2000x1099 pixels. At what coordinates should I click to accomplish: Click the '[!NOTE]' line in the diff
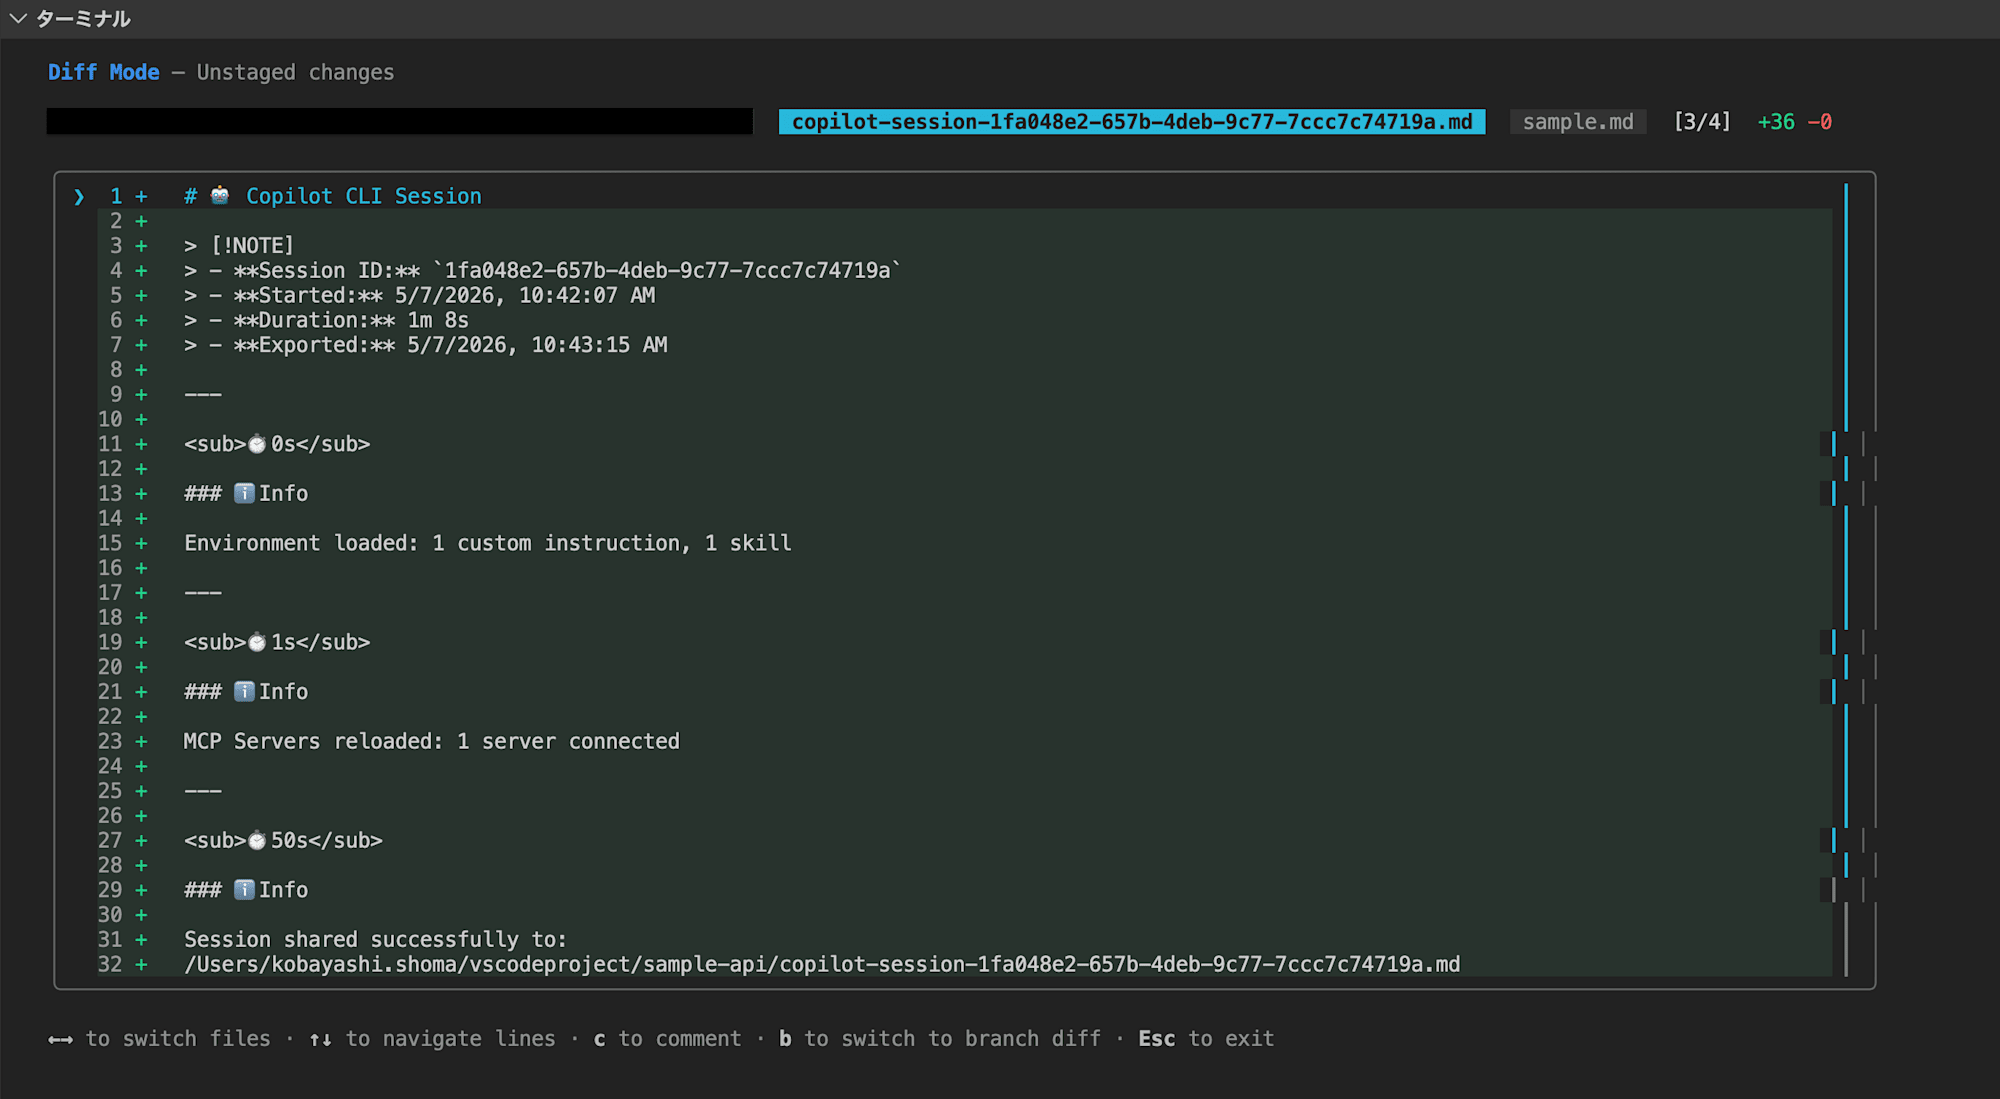point(239,246)
